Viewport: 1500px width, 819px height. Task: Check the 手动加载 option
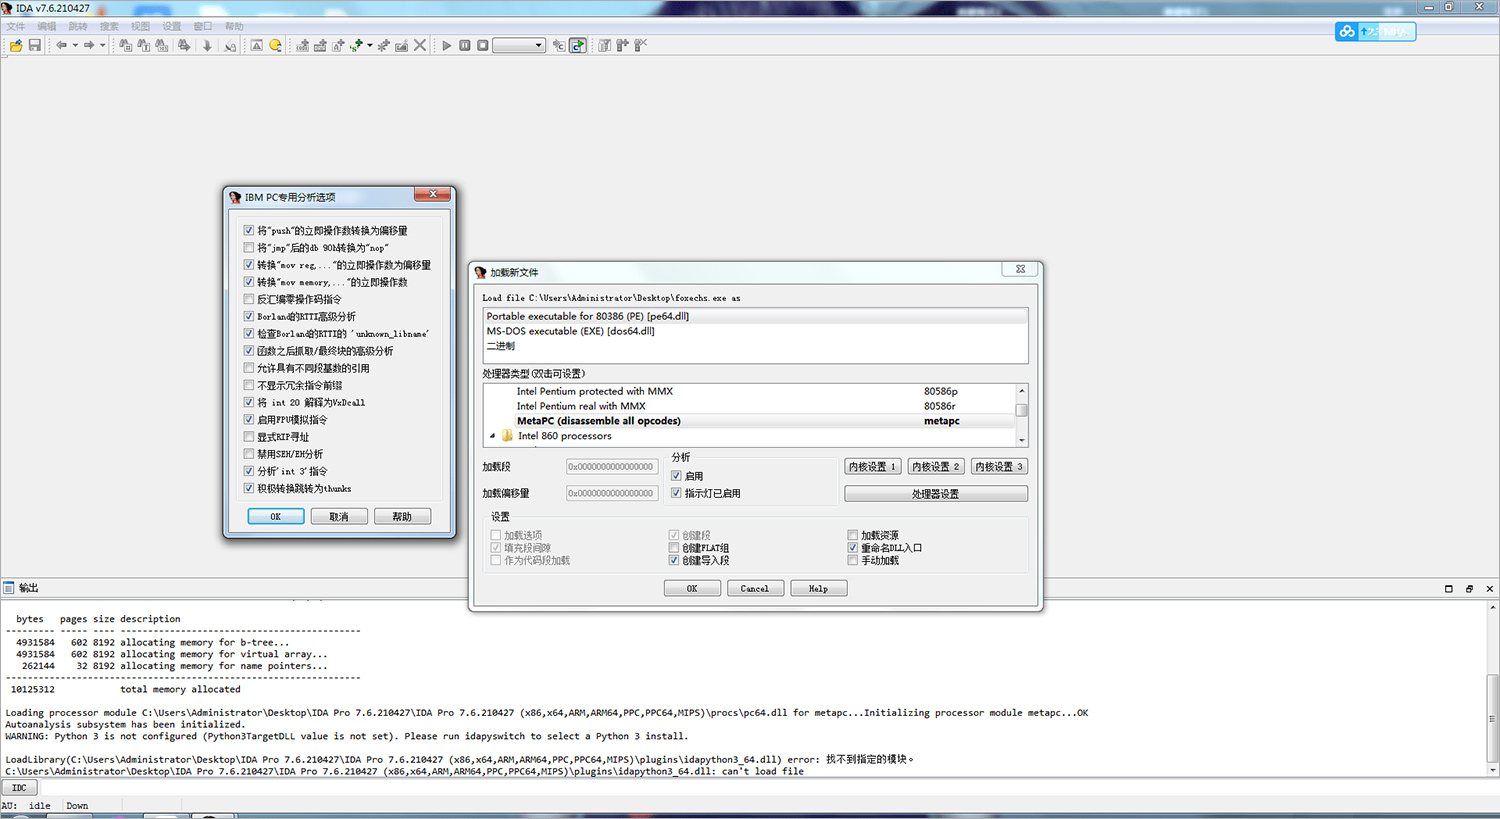(x=853, y=560)
